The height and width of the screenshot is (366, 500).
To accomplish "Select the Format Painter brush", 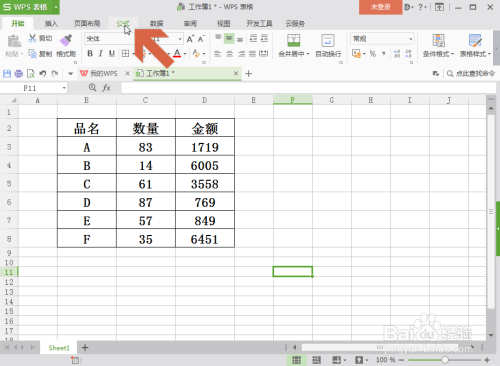I will pyautogui.click(x=66, y=40).
